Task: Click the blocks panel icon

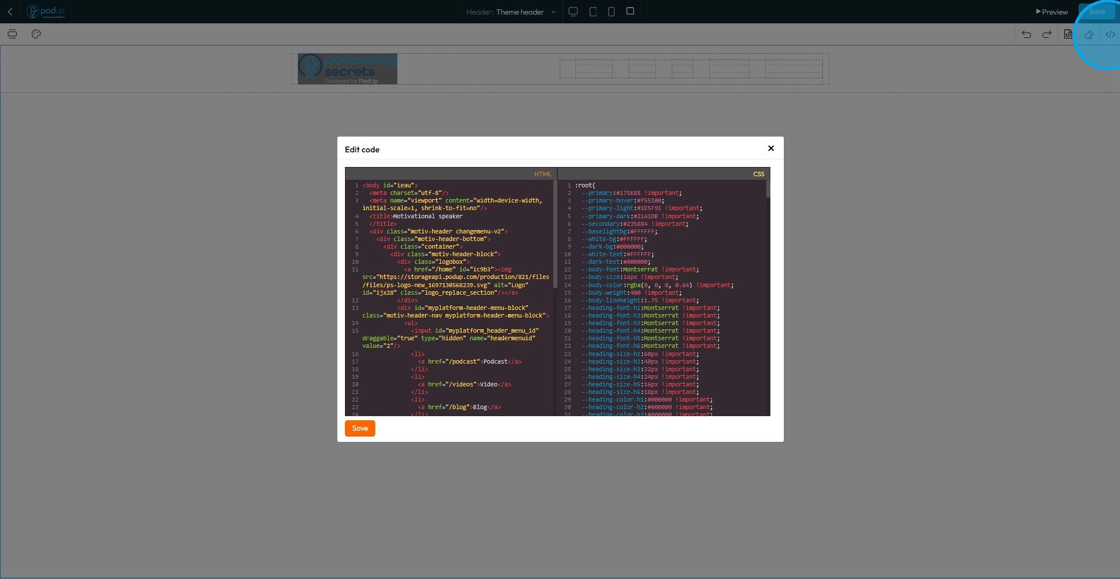Action: coord(12,34)
